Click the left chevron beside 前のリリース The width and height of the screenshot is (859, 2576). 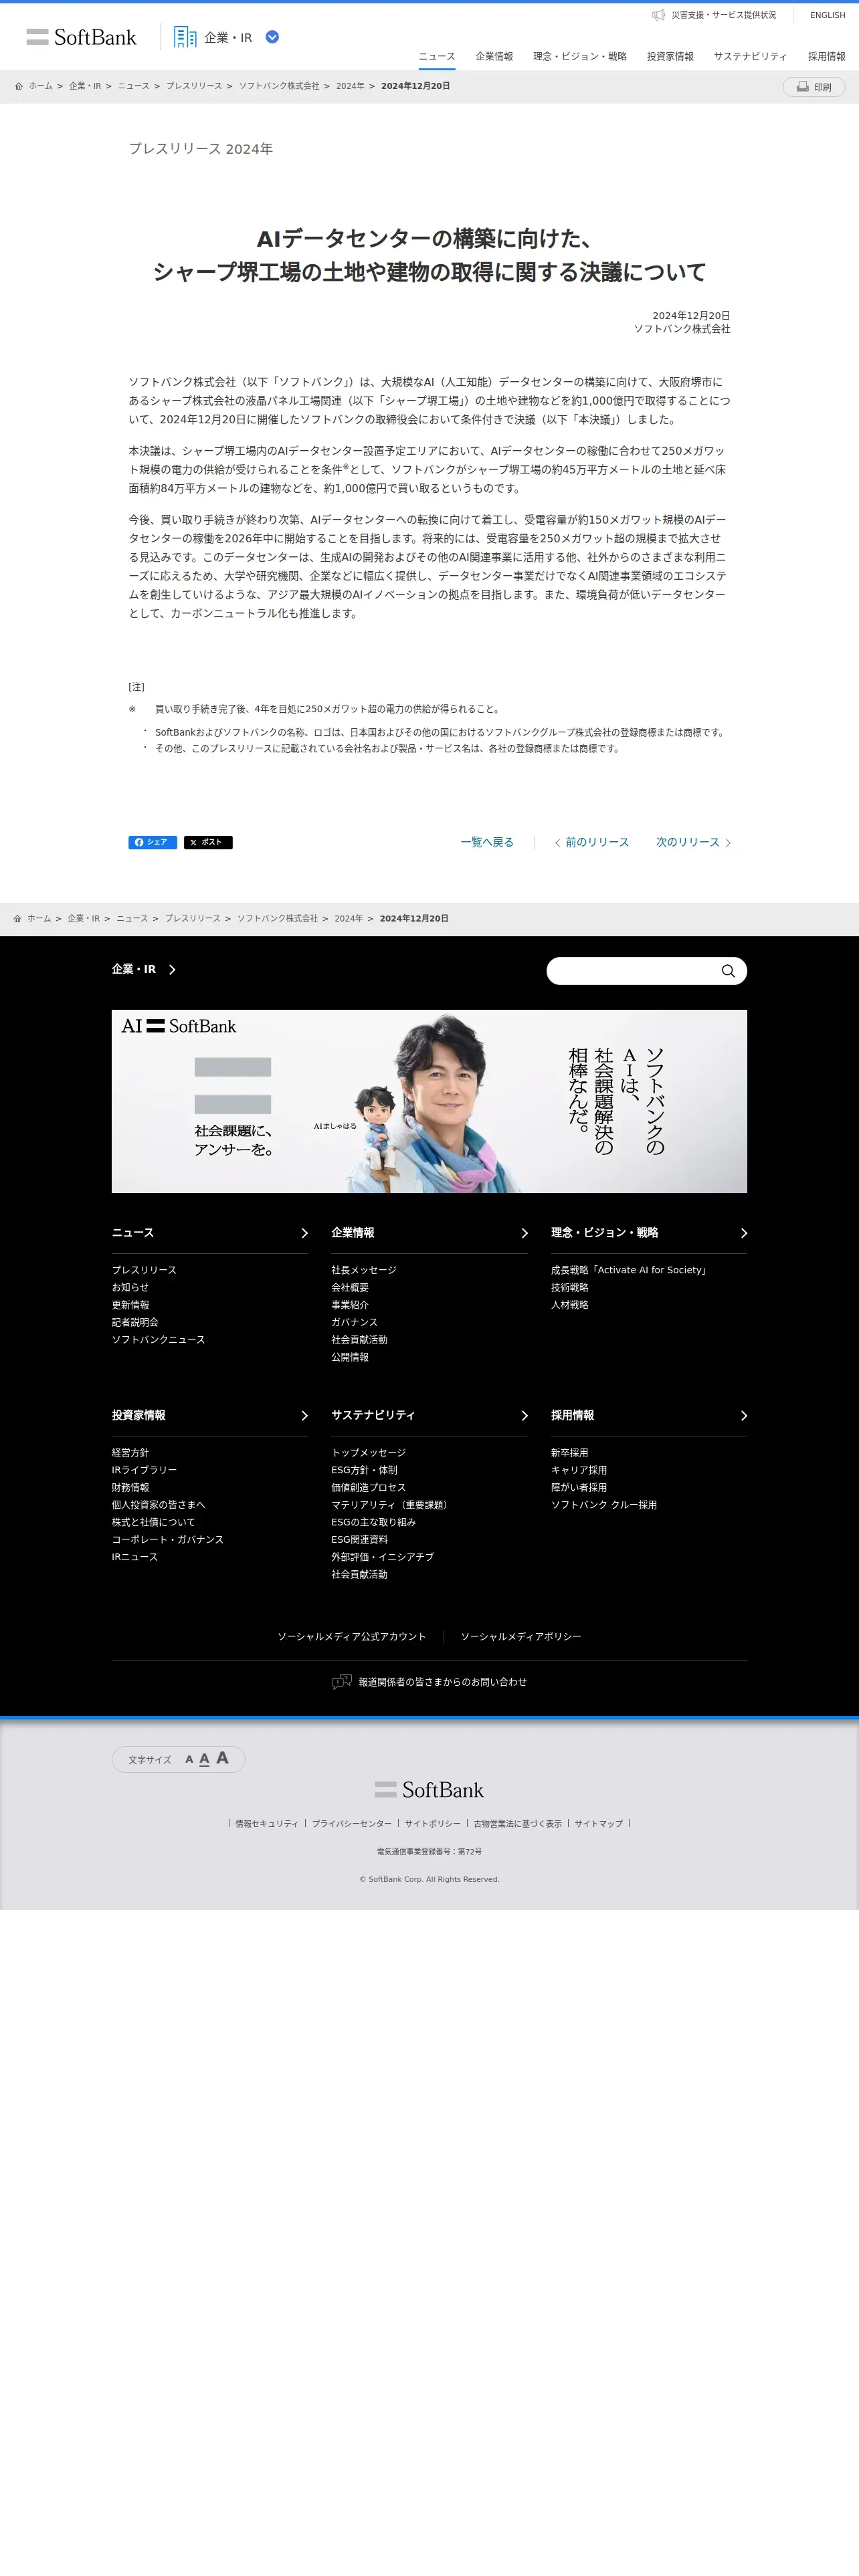[557, 843]
